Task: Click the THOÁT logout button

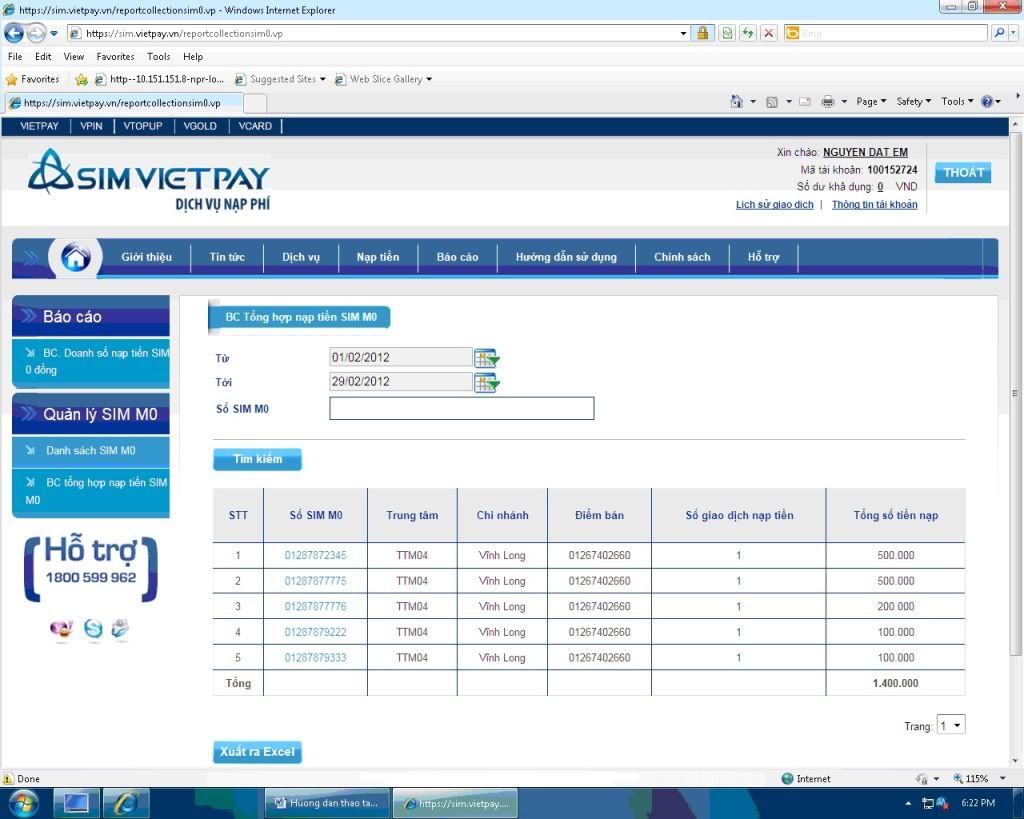Action: [963, 172]
